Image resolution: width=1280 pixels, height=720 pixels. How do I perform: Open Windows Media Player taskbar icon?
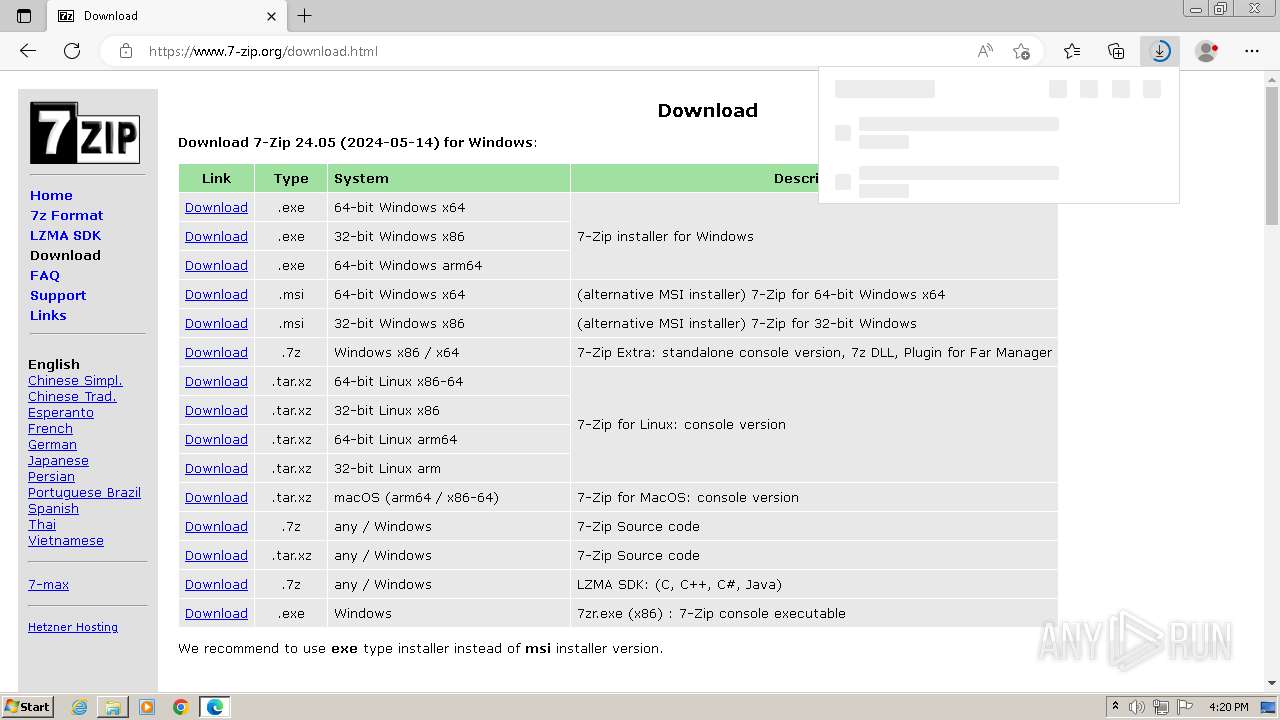click(x=147, y=707)
